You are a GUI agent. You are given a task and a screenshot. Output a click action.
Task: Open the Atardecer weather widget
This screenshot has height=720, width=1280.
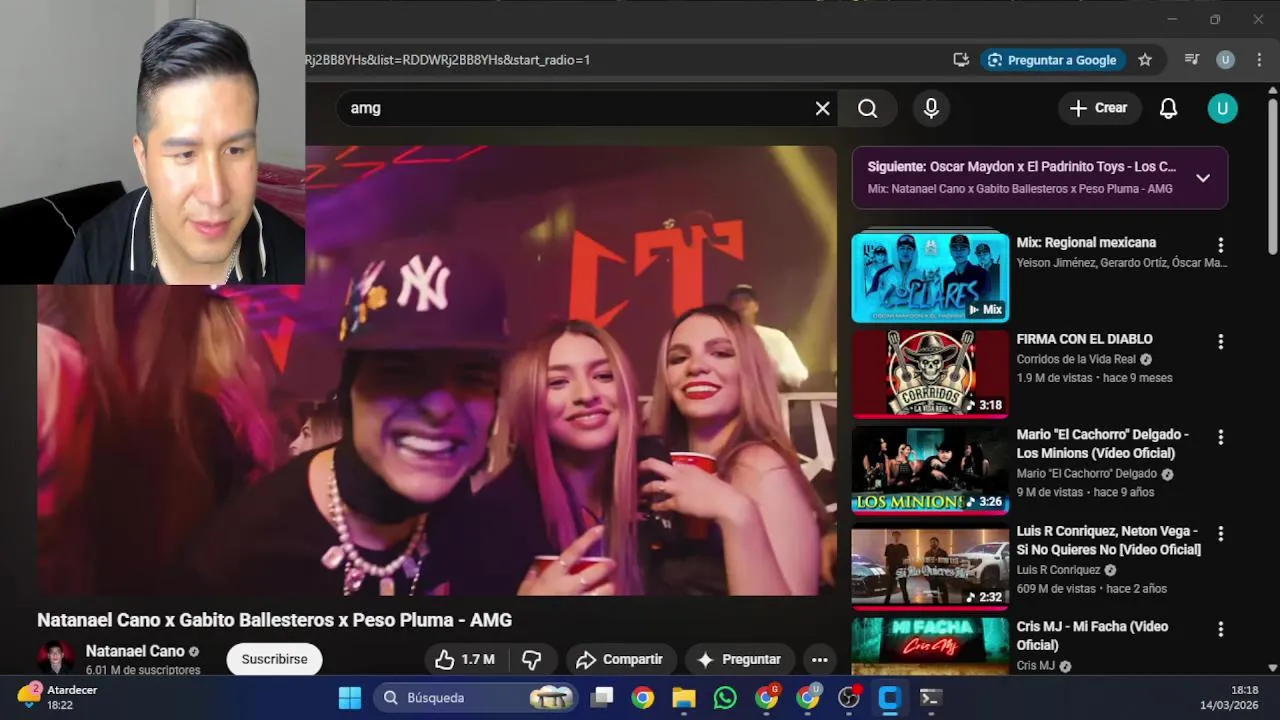[58, 697]
